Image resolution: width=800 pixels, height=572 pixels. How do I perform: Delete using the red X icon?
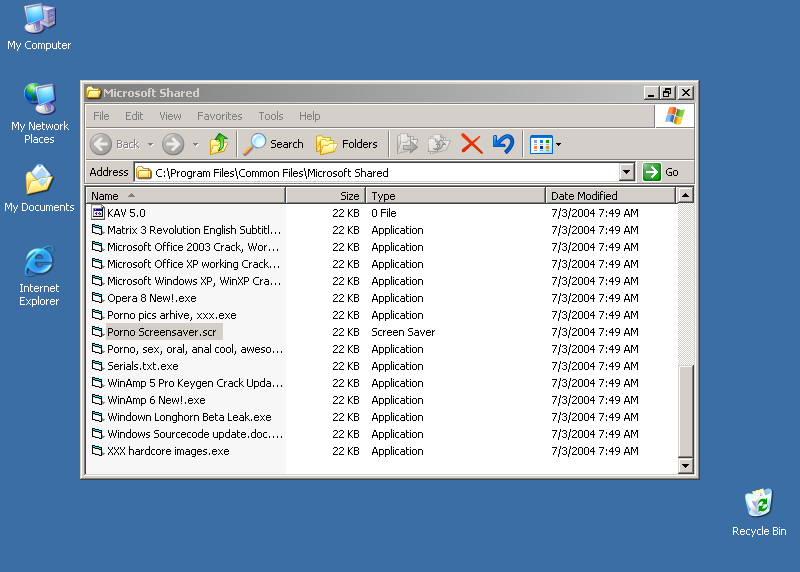pos(471,144)
